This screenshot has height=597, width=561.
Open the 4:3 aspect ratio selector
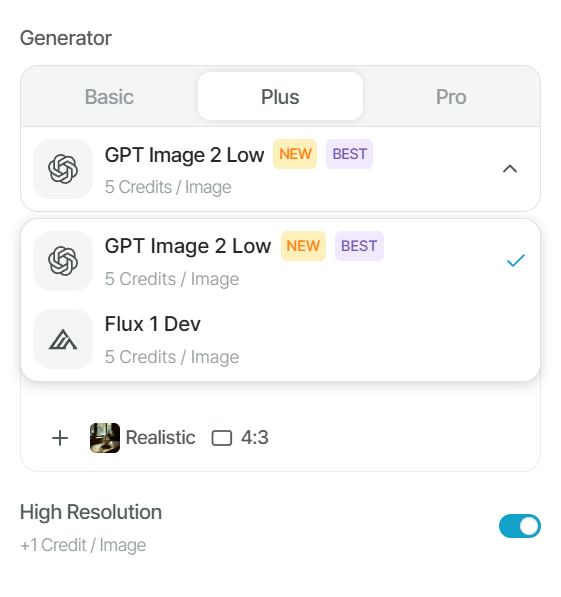click(240, 438)
